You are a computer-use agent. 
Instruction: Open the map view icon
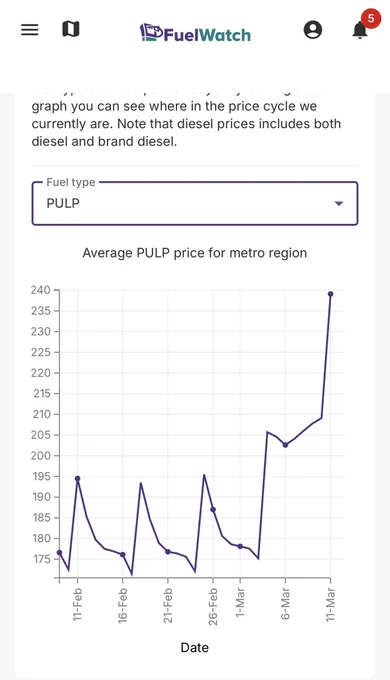[71, 29]
